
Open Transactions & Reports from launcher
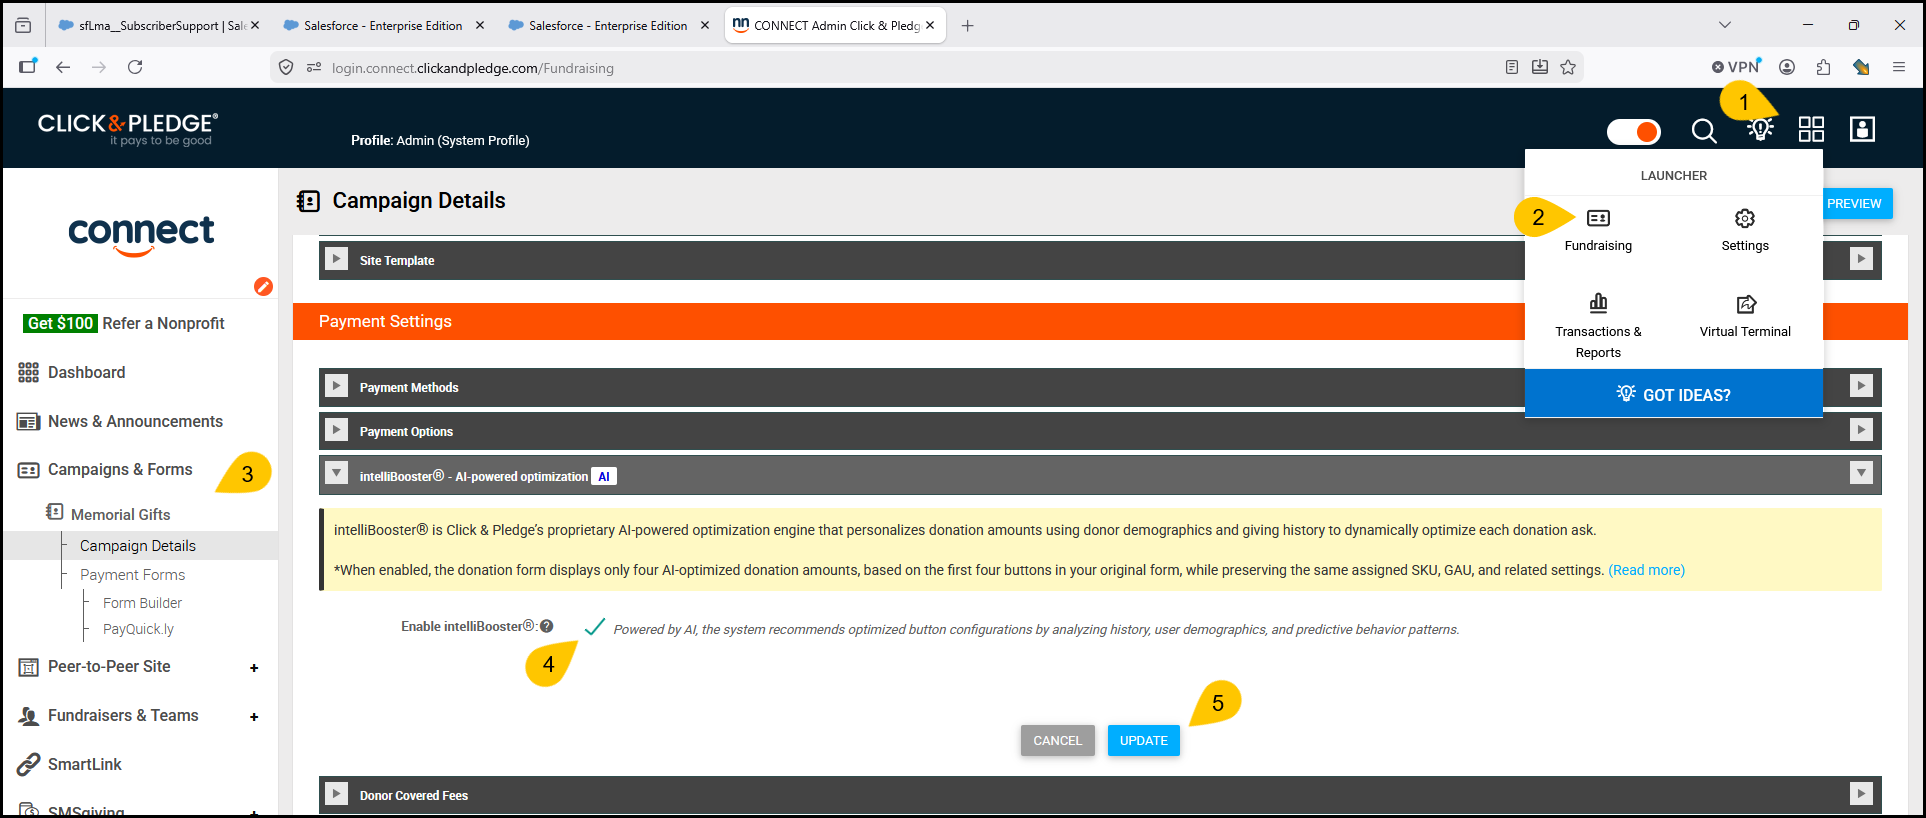[1598, 327]
